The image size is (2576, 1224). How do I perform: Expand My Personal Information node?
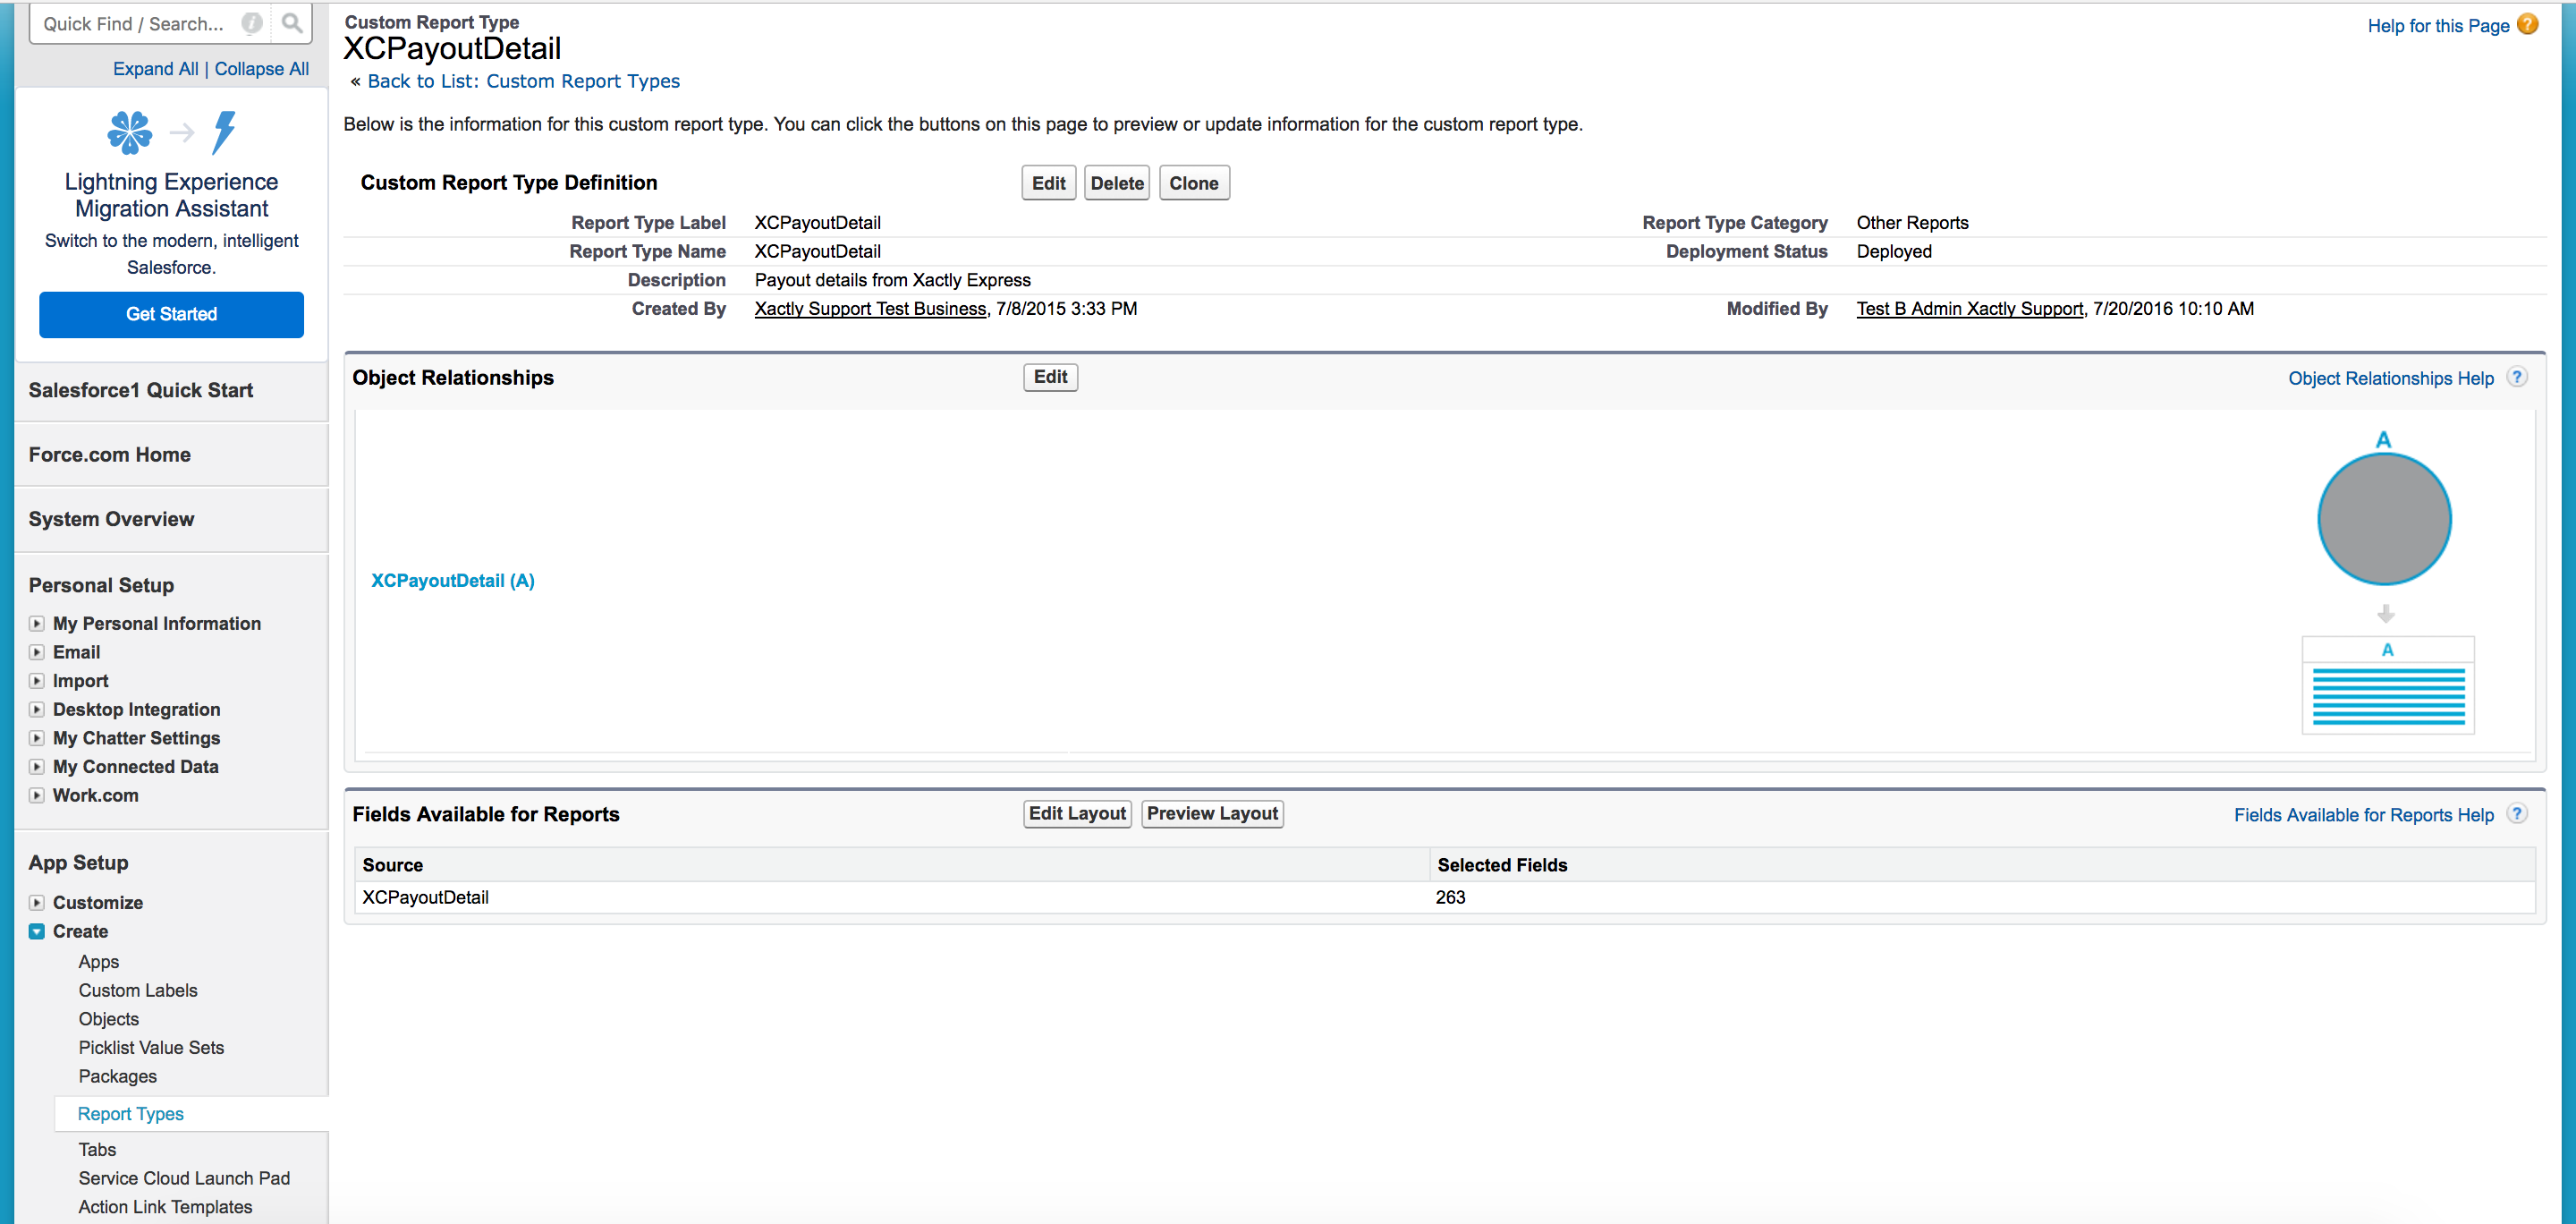tap(37, 623)
